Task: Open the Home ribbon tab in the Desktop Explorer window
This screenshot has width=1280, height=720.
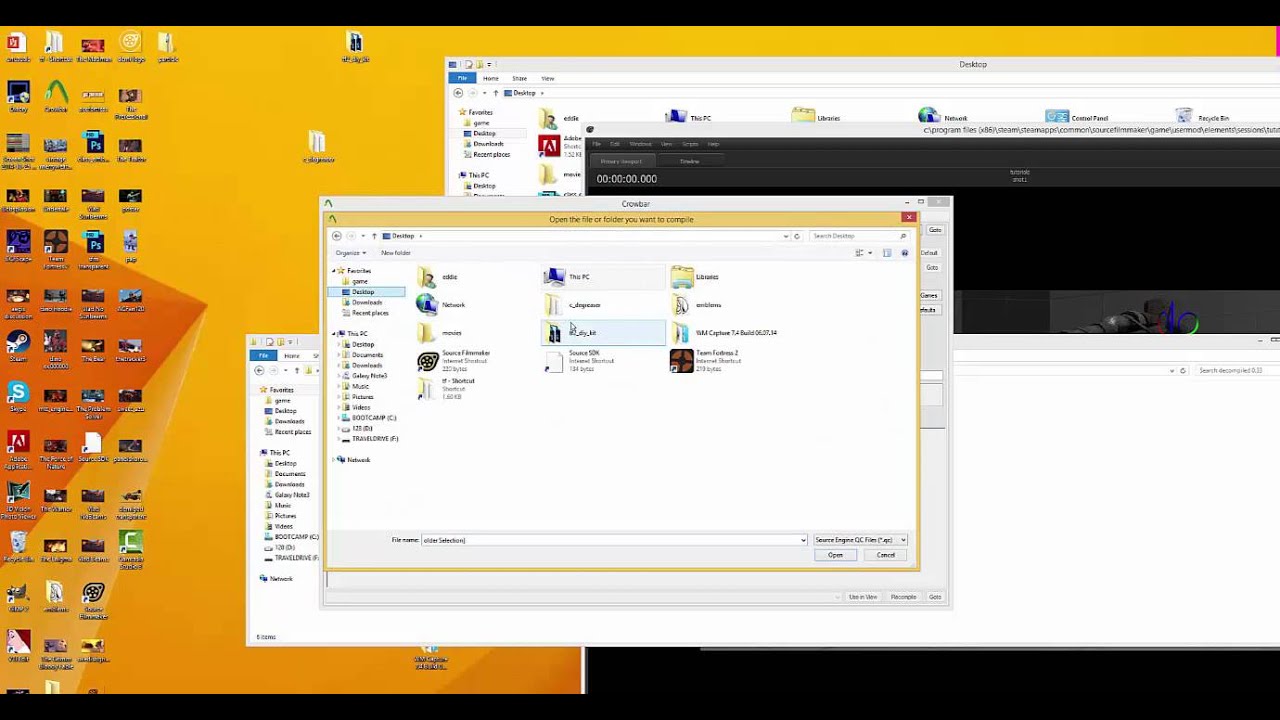Action: (x=491, y=78)
